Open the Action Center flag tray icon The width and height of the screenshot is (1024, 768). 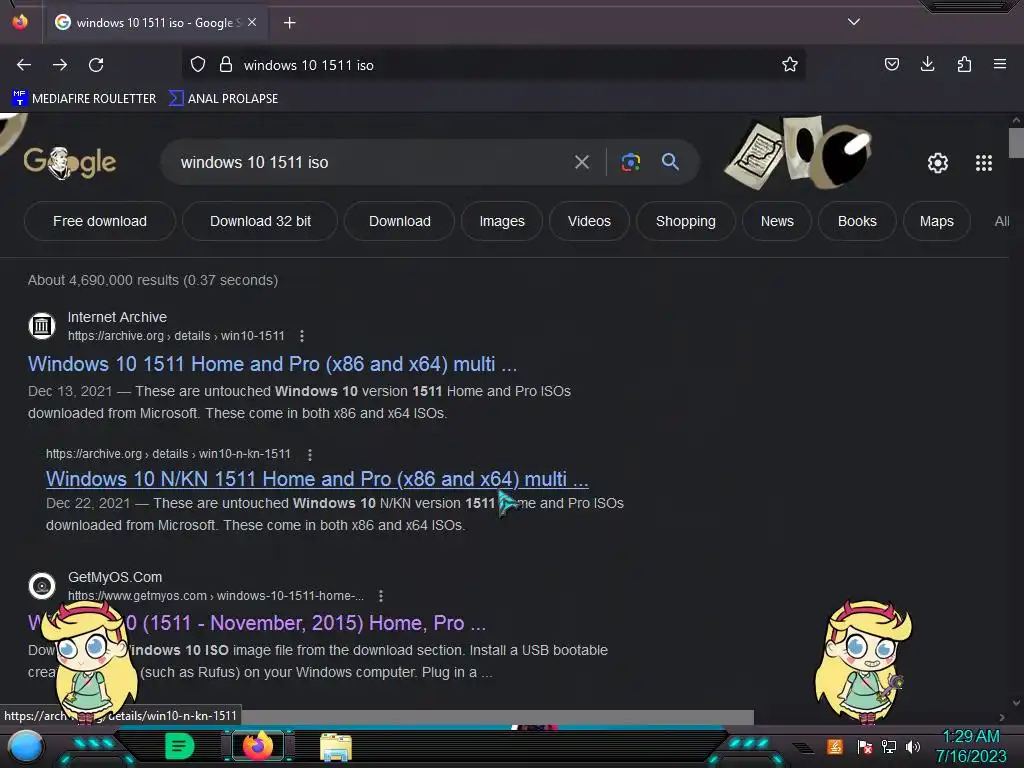pyautogui.click(x=865, y=746)
